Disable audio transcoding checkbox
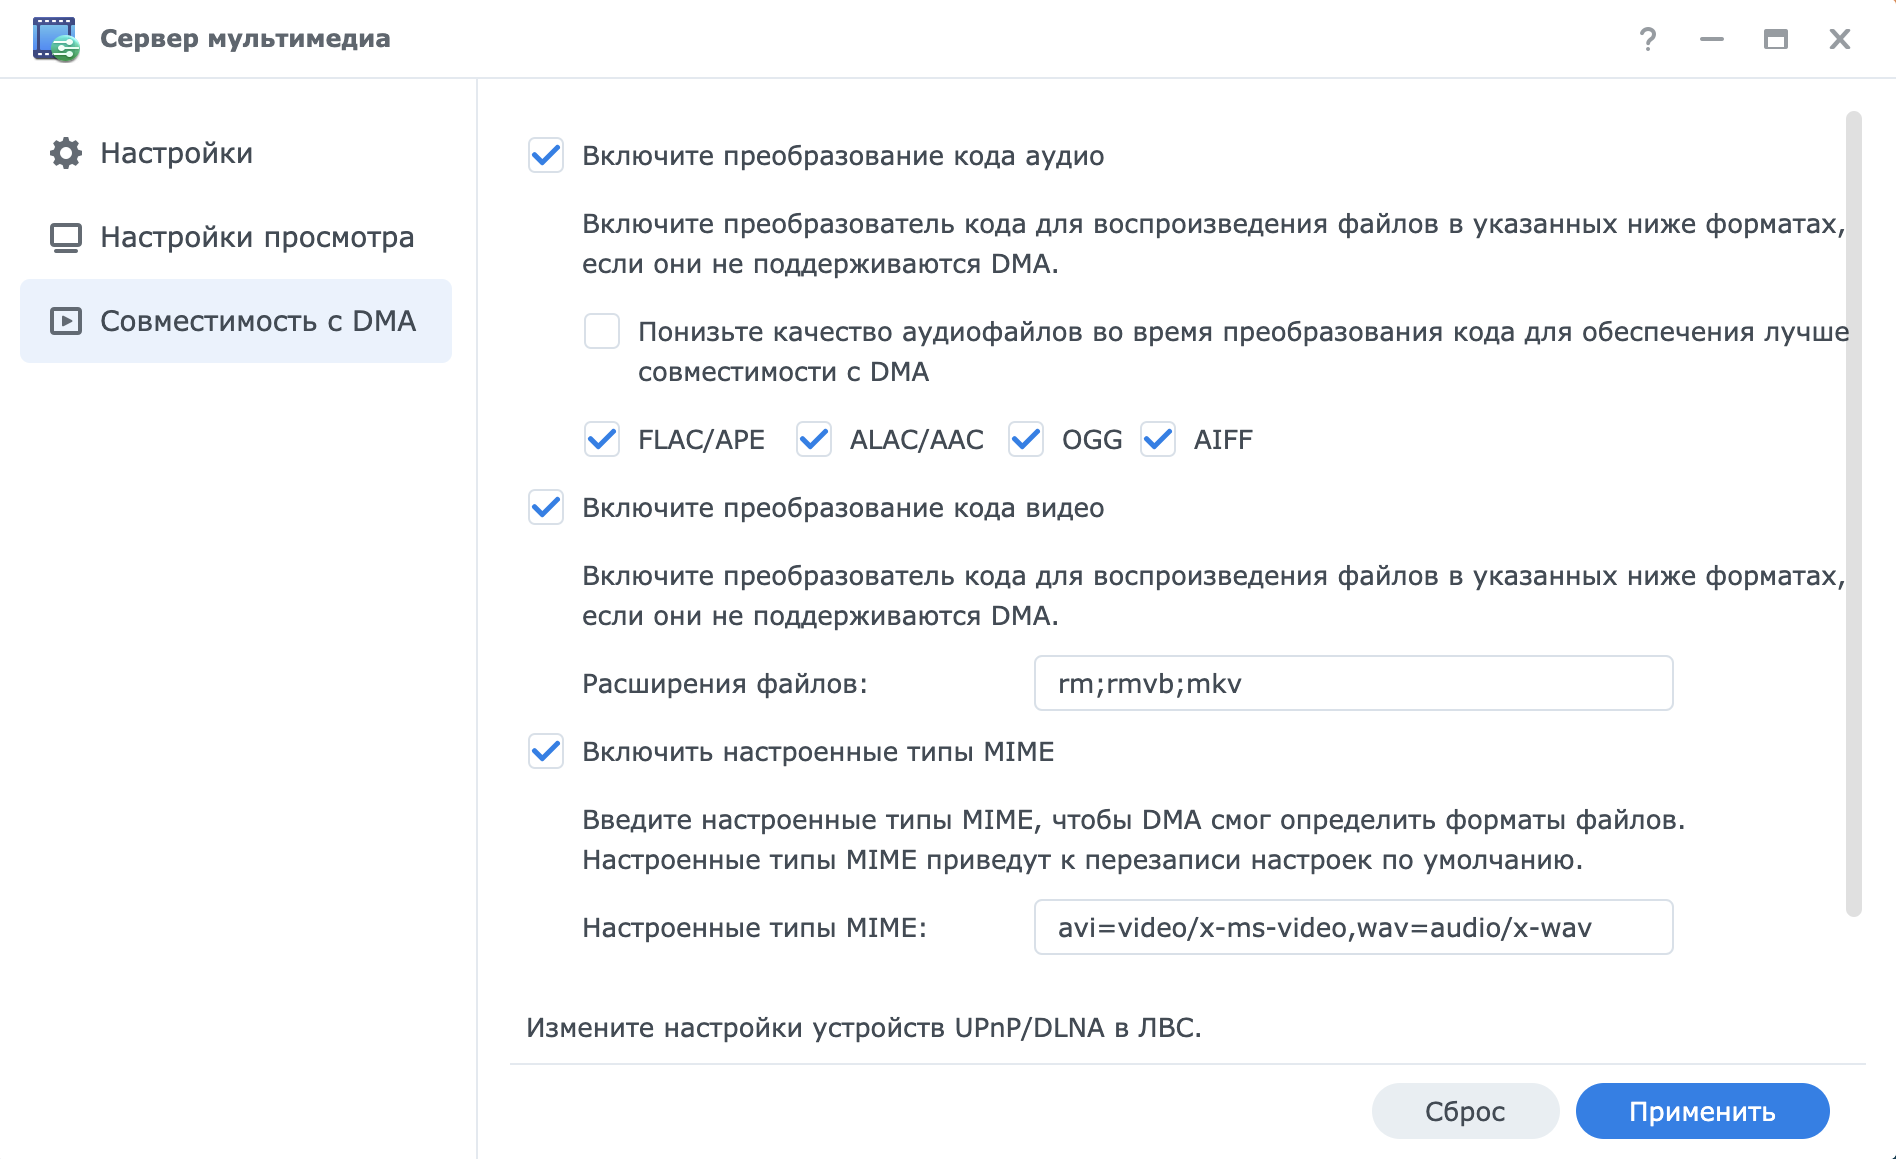This screenshot has height=1159, width=1896. point(546,156)
